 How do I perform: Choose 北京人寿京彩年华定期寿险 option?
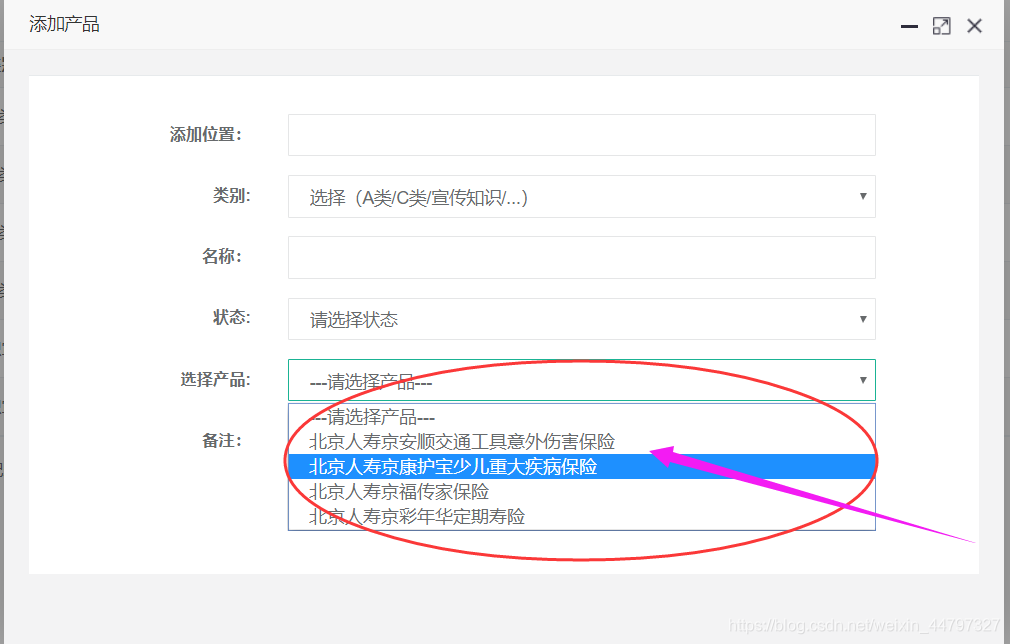(x=582, y=516)
